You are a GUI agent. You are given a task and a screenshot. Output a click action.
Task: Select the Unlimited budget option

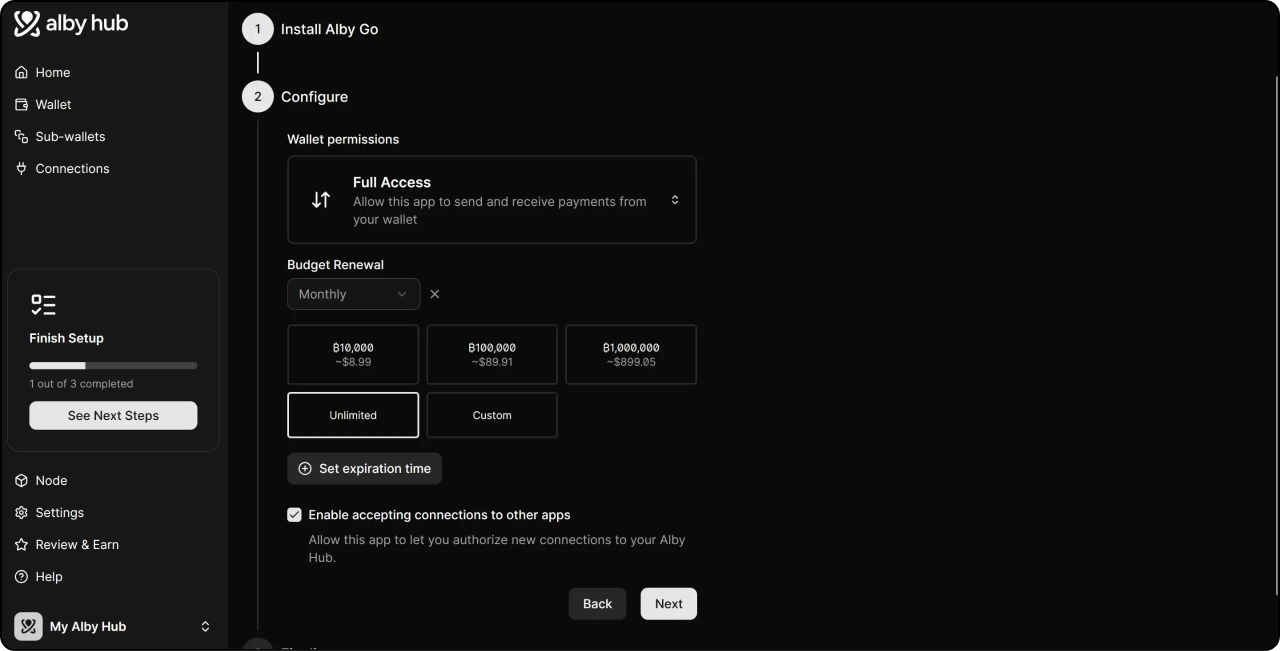tap(353, 415)
